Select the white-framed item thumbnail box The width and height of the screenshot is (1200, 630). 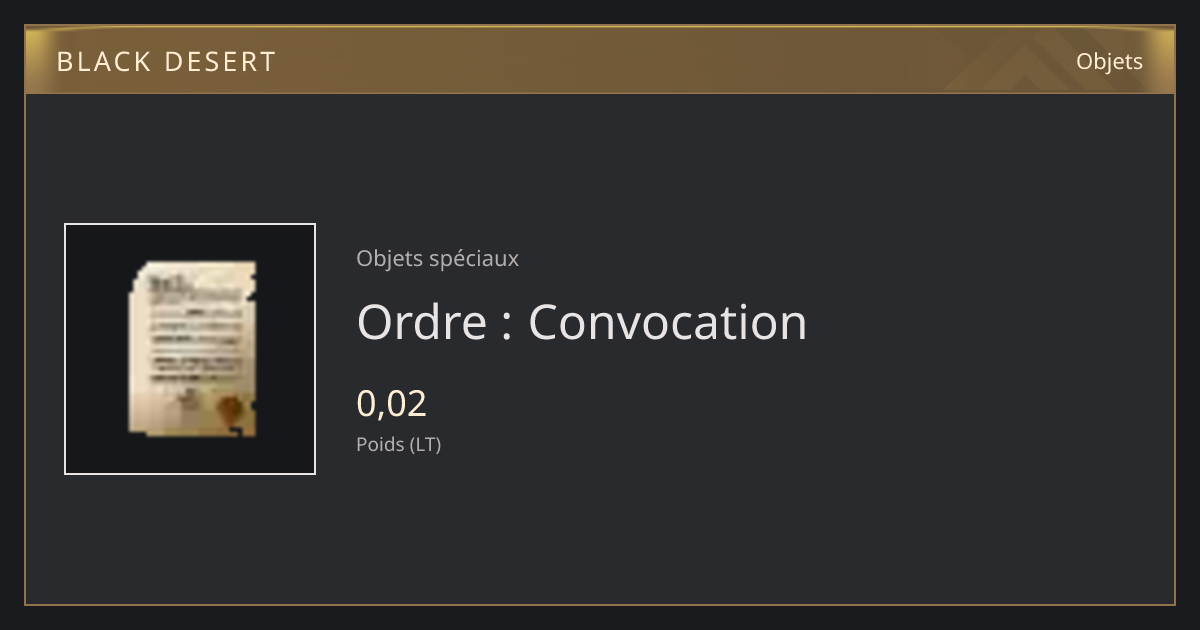(x=190, y=349)
